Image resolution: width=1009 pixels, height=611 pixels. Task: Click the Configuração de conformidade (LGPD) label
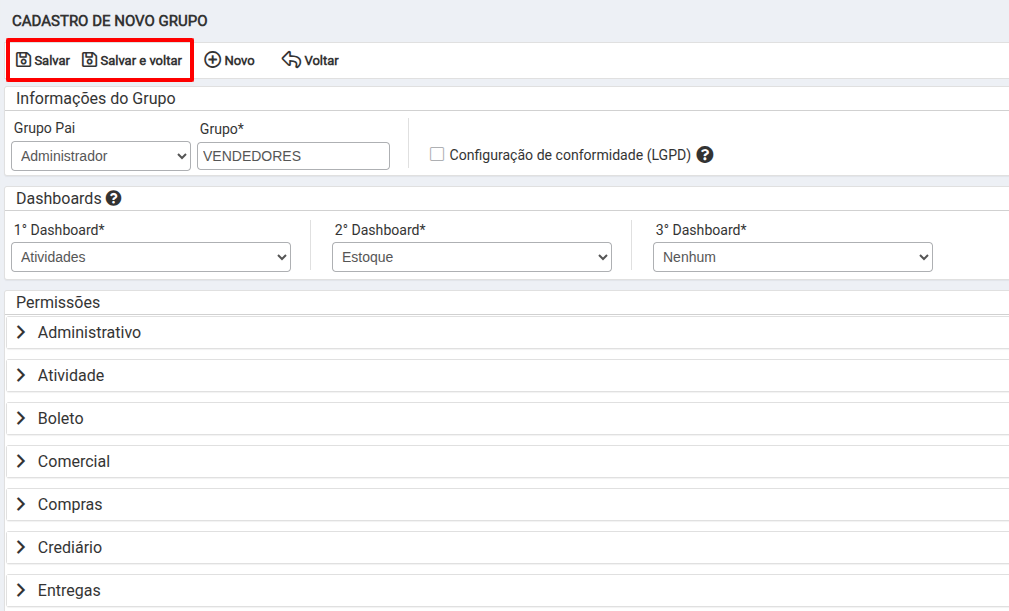[570, 155]
